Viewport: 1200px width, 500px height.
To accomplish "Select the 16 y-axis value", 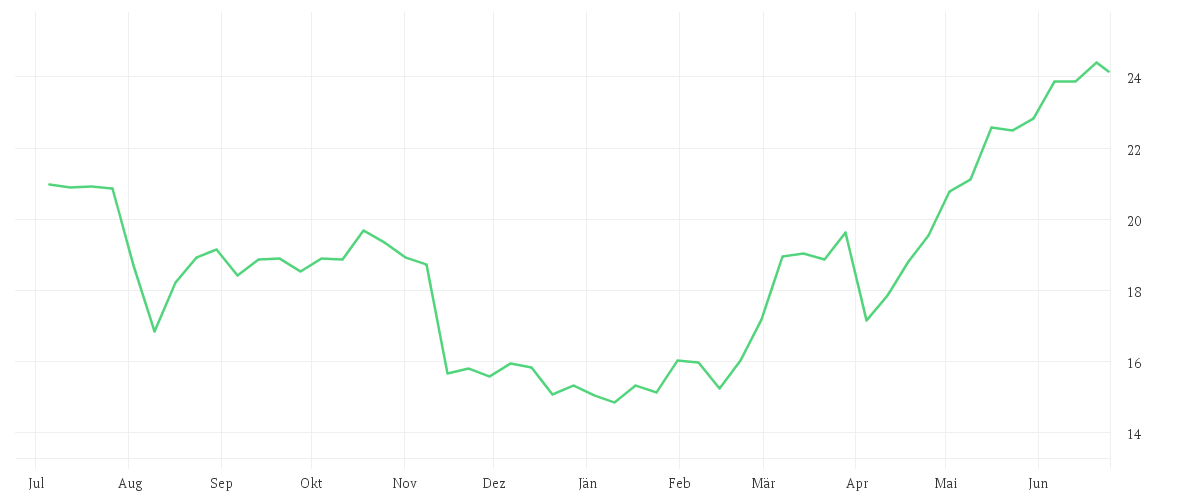I will (1135, 363).
